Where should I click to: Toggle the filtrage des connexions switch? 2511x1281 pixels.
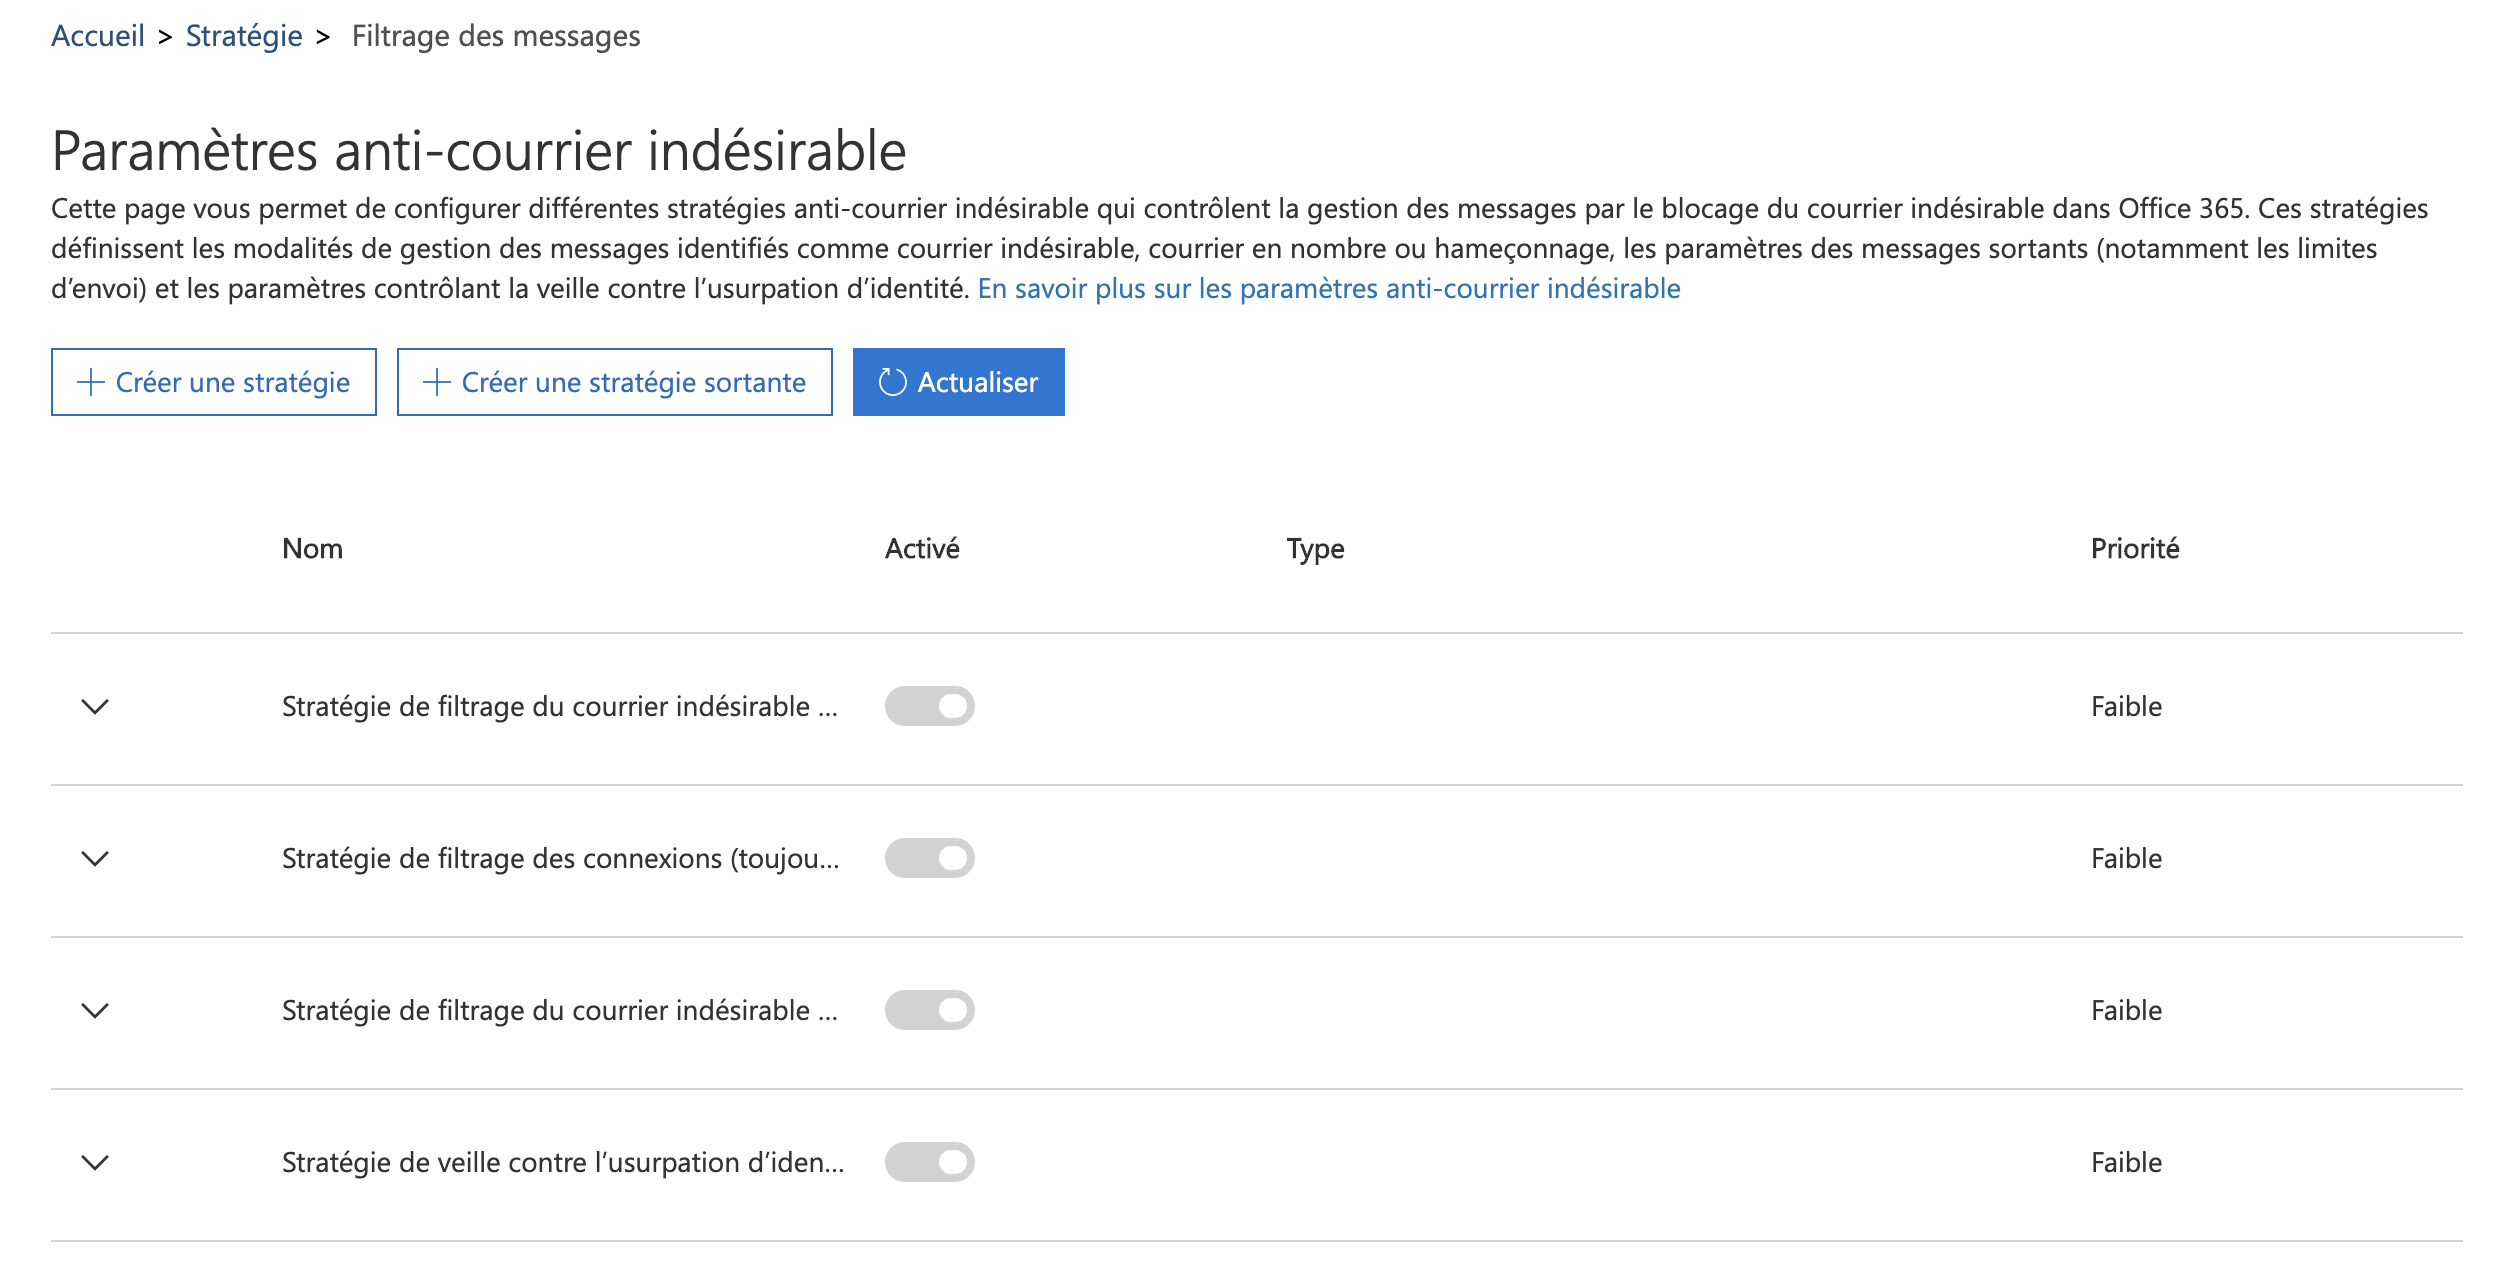click(930, 858)
